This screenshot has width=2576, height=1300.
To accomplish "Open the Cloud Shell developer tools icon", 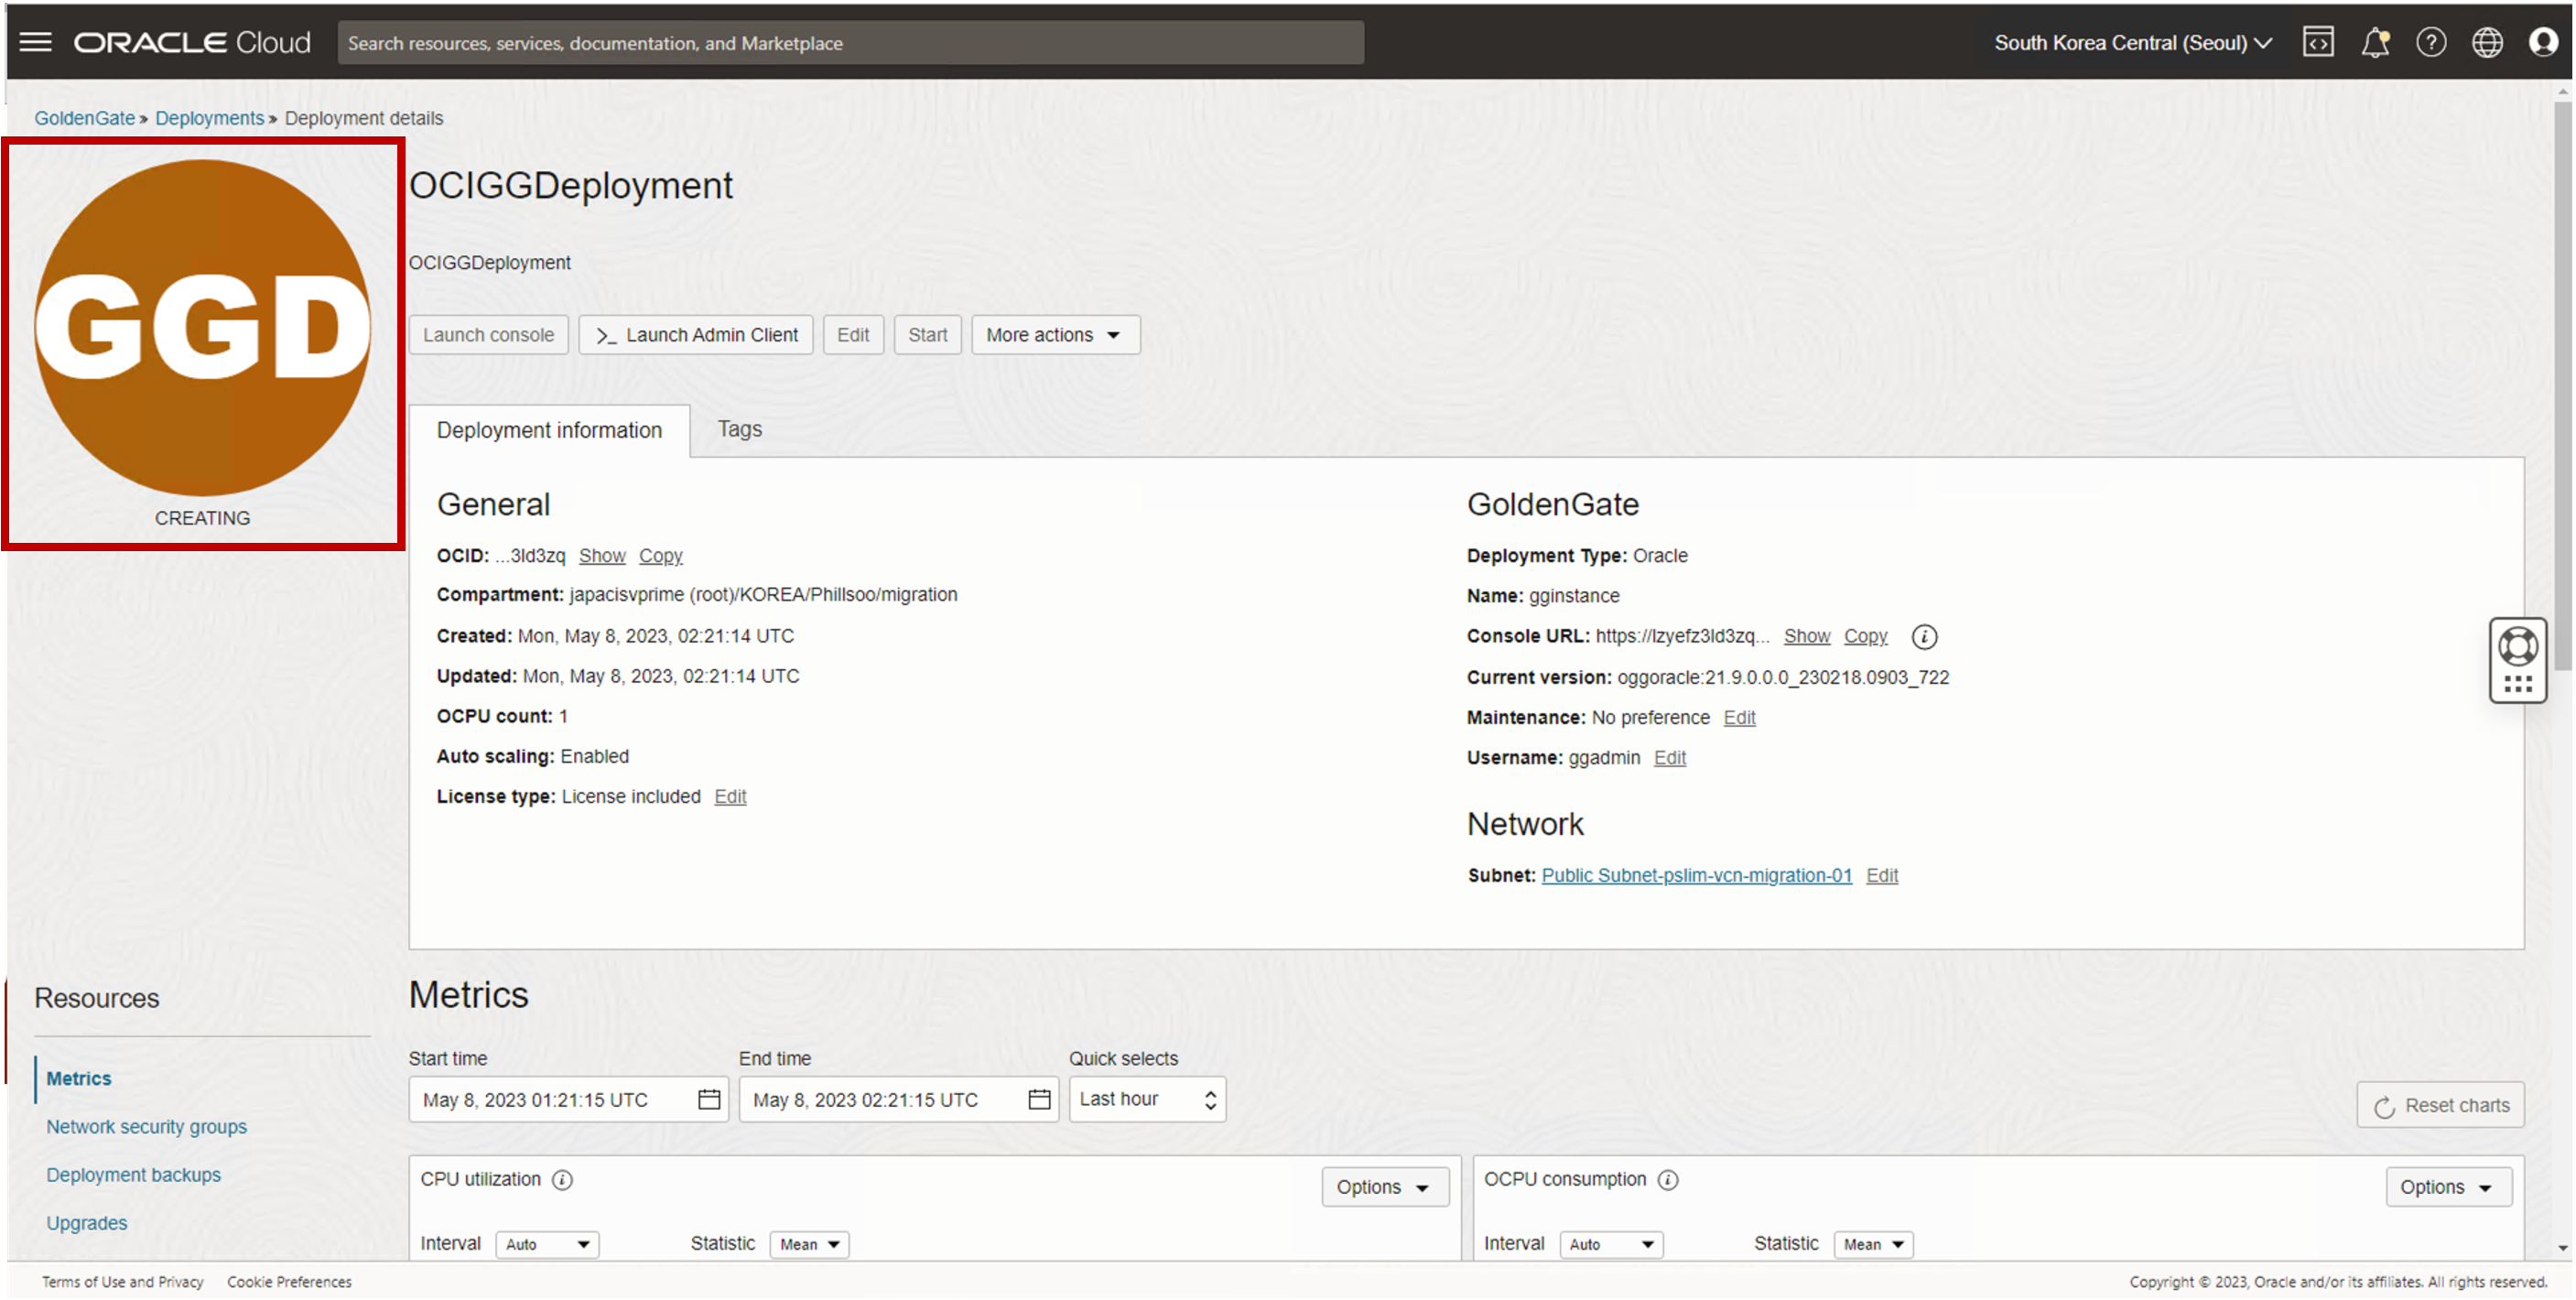I will point(2318,42).
